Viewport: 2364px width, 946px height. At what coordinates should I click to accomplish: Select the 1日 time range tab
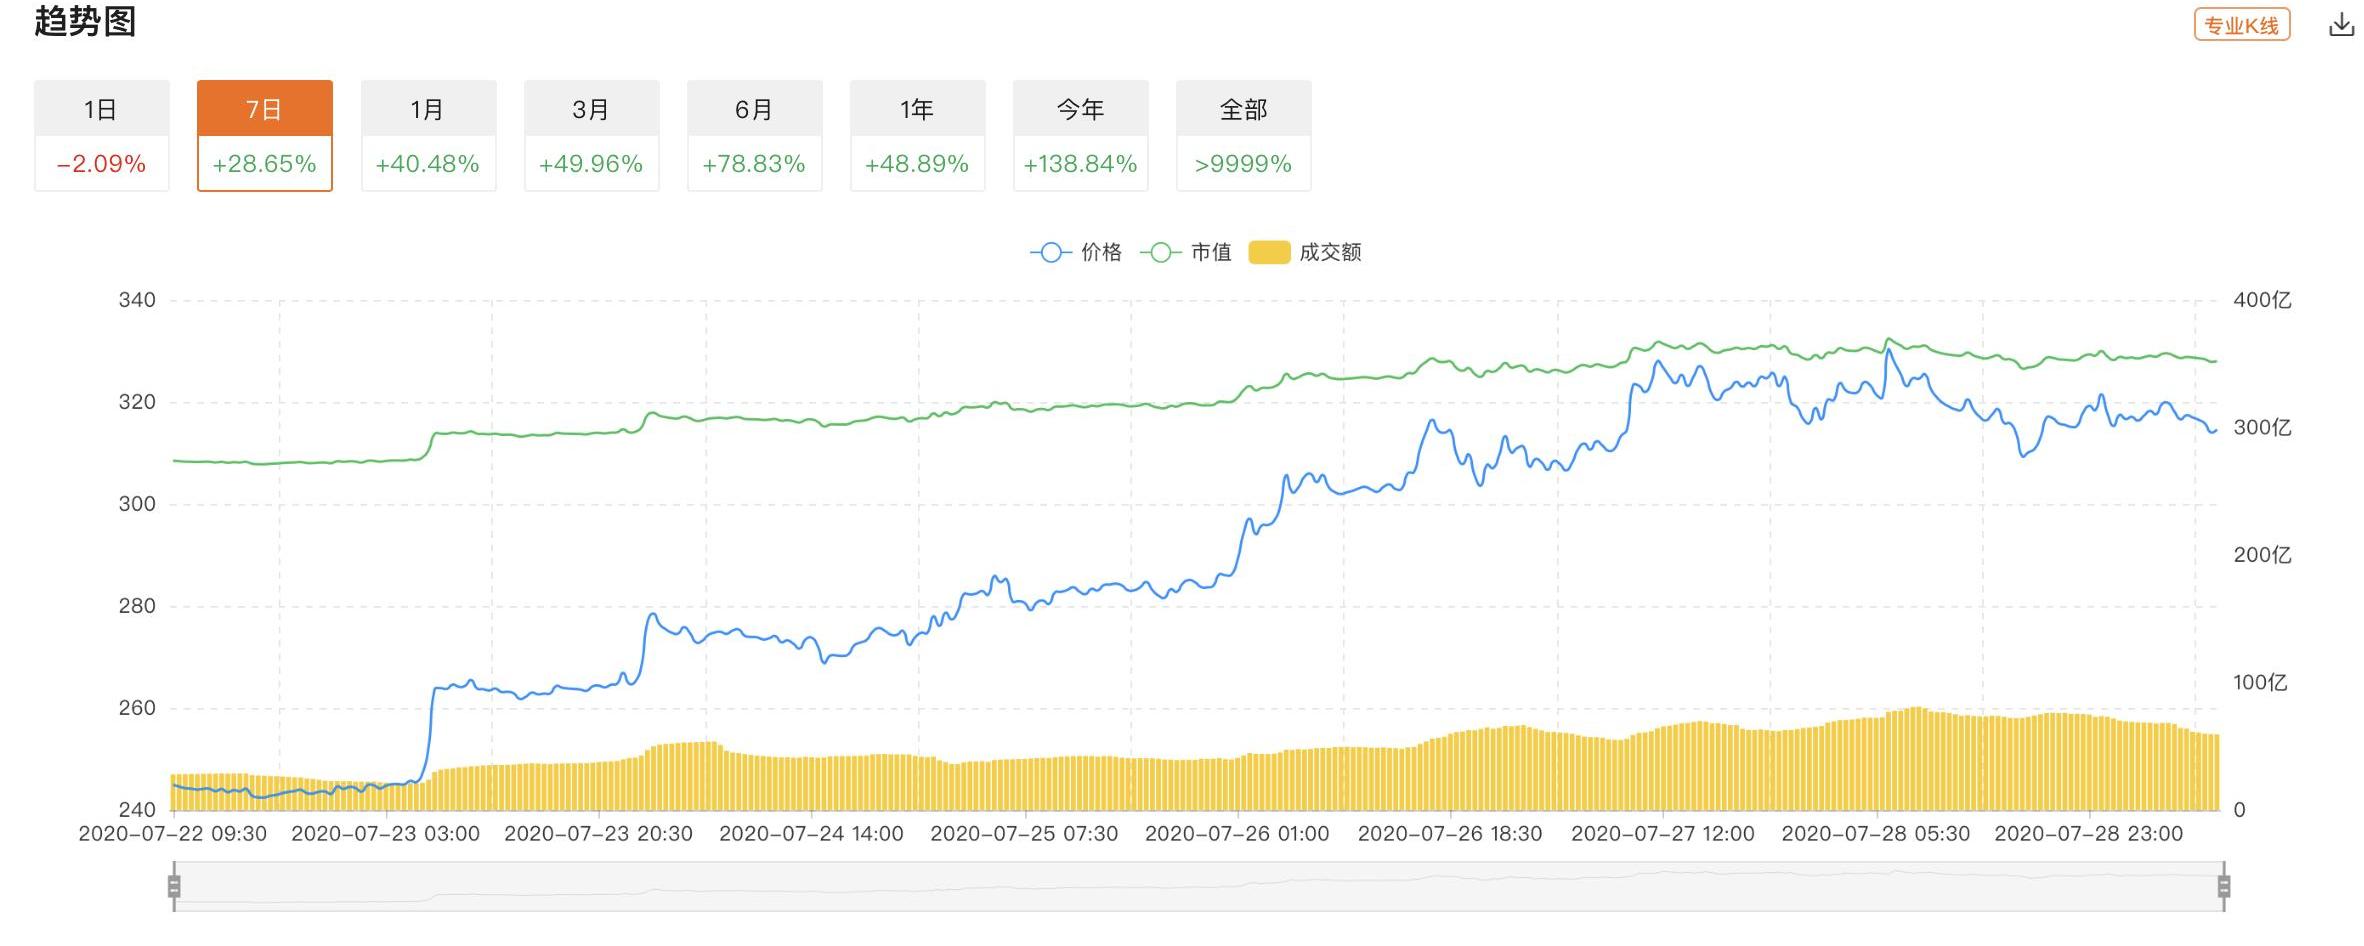tap(101, 135)
